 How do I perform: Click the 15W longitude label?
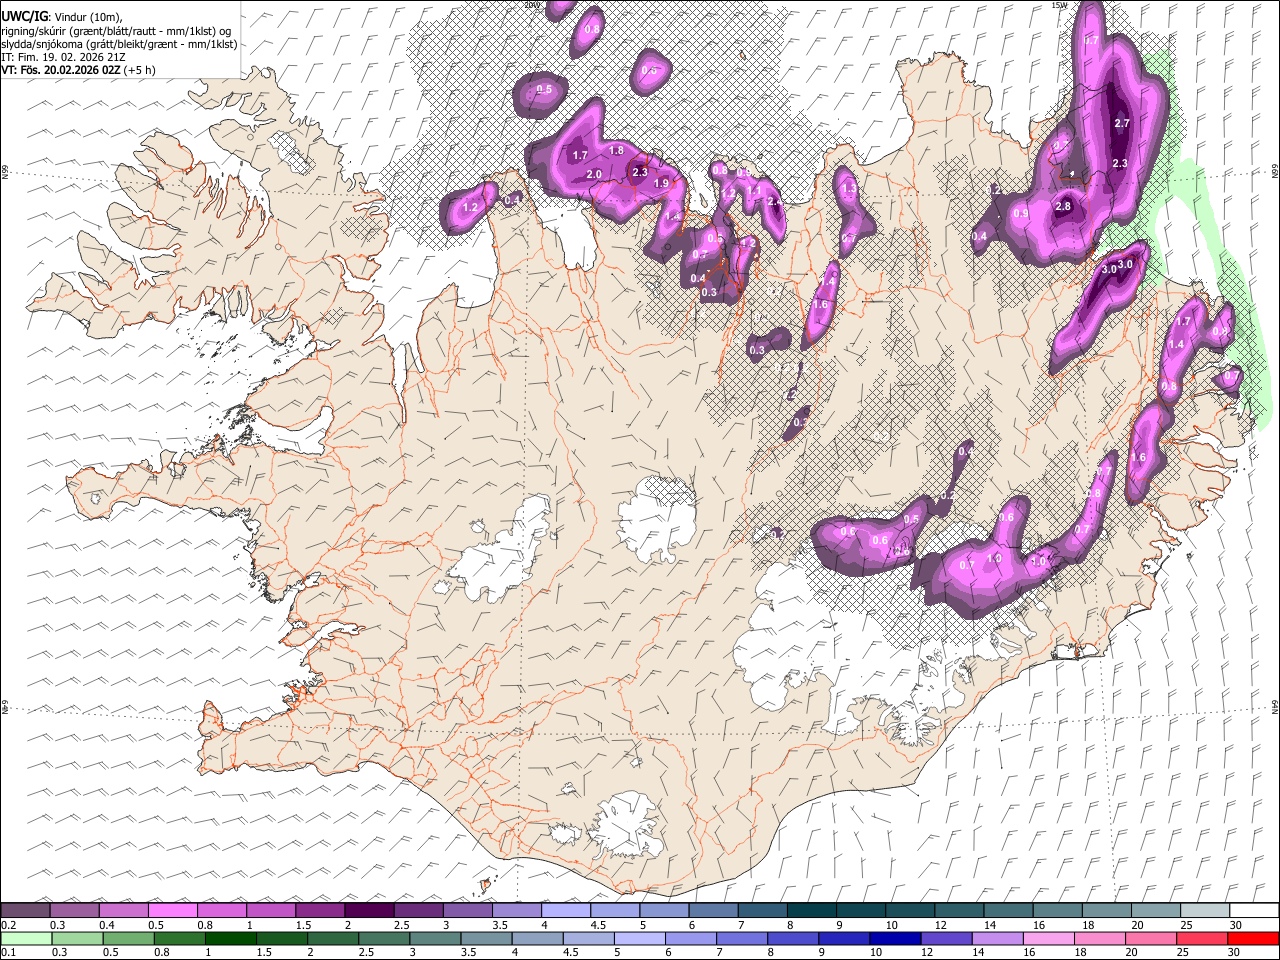[x=1059, y=5]
